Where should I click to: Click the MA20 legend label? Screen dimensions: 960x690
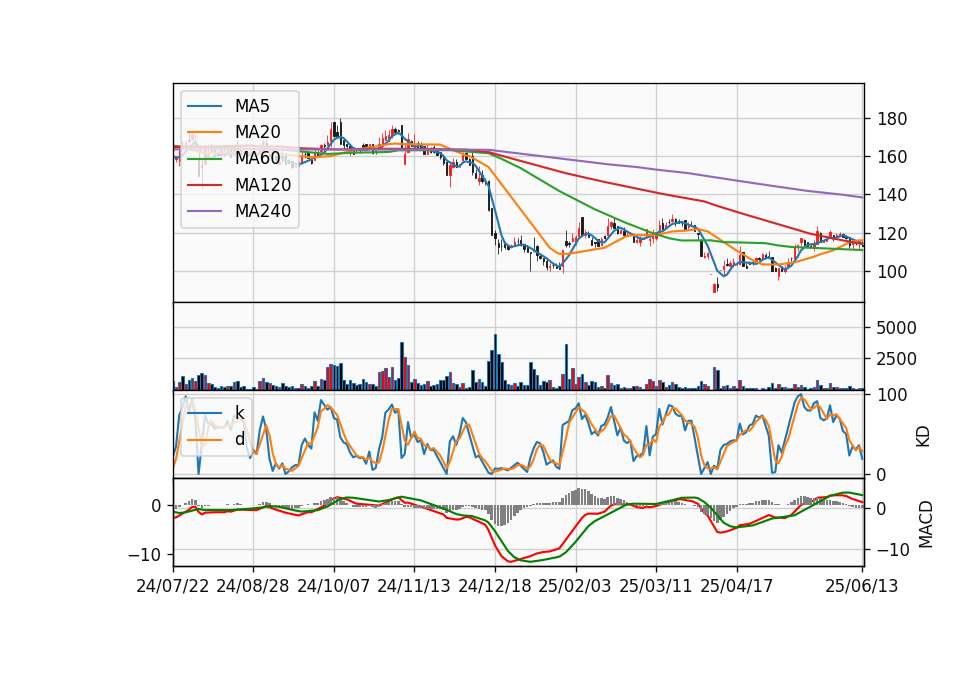coord(257,132)
